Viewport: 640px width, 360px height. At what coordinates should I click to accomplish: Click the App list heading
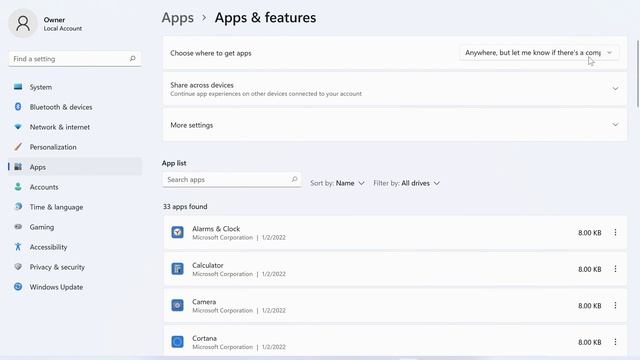pos(174,163)
